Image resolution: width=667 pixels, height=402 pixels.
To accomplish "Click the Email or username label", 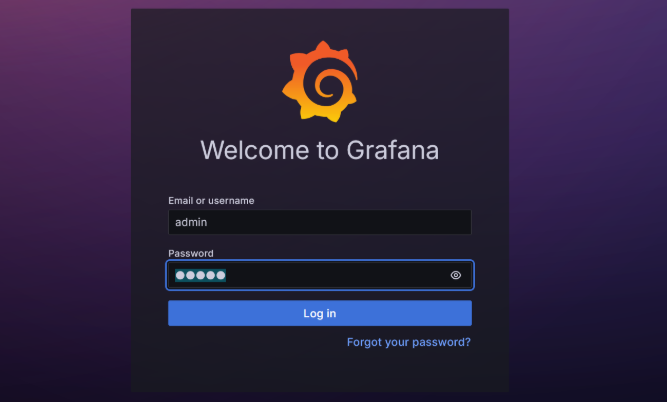I will pos(211,201).
